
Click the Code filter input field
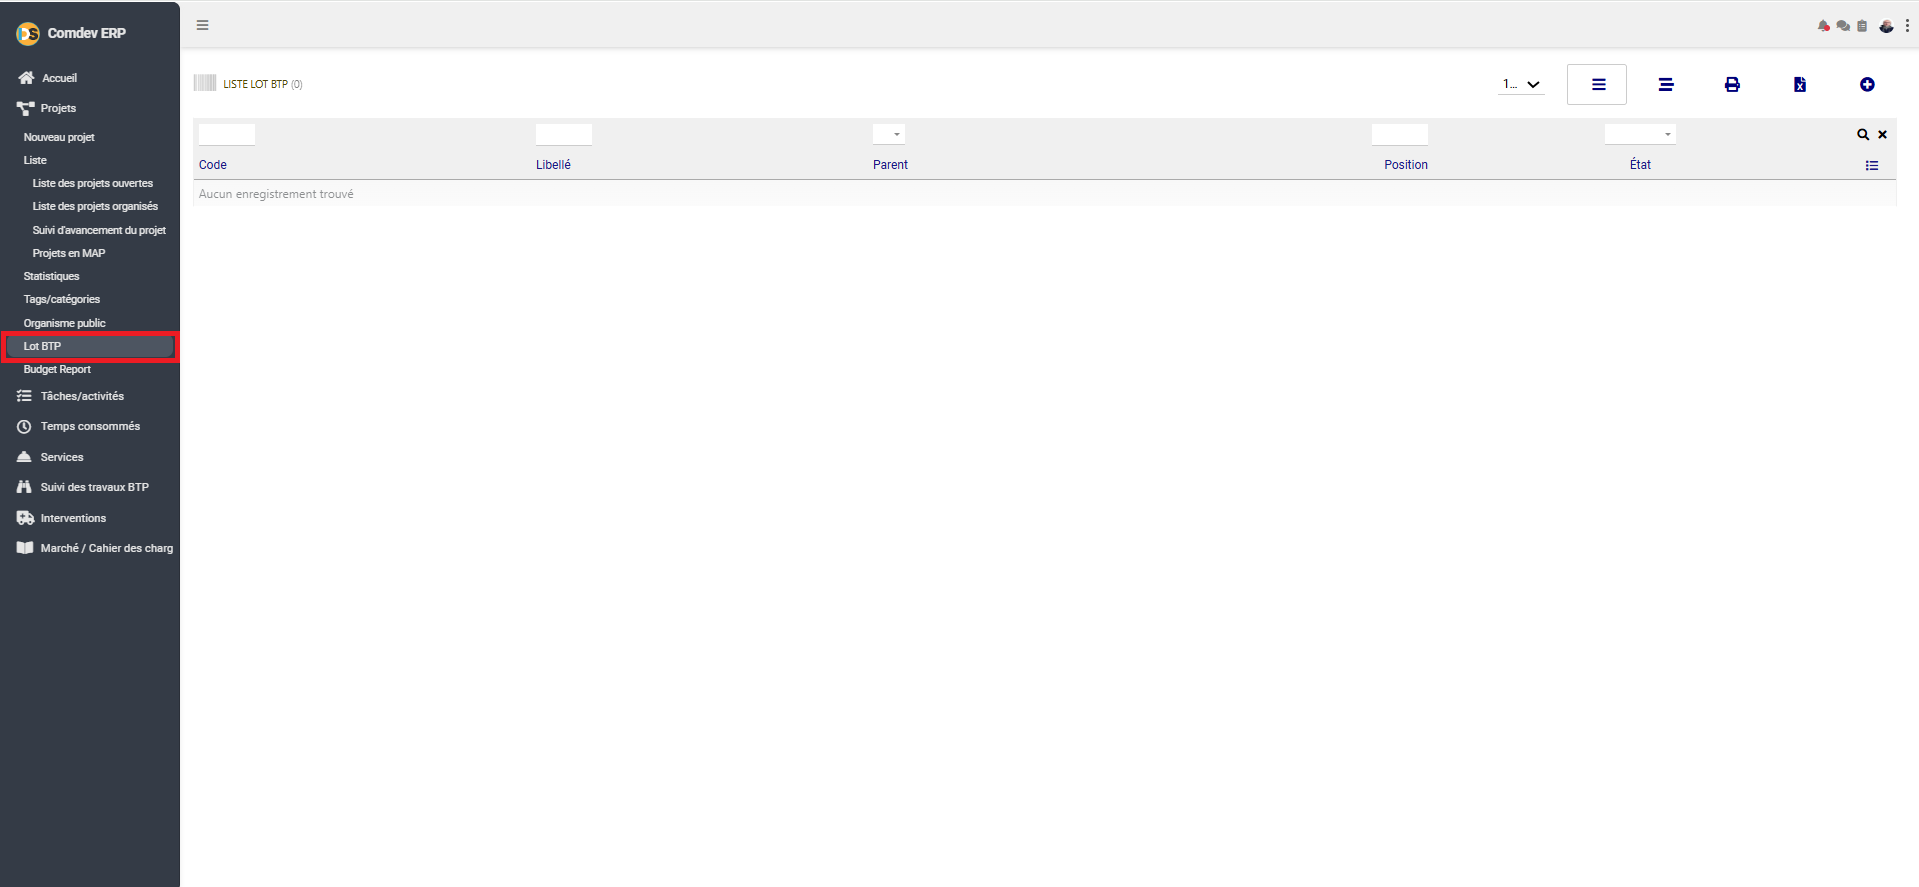click(x=227, y=134)
